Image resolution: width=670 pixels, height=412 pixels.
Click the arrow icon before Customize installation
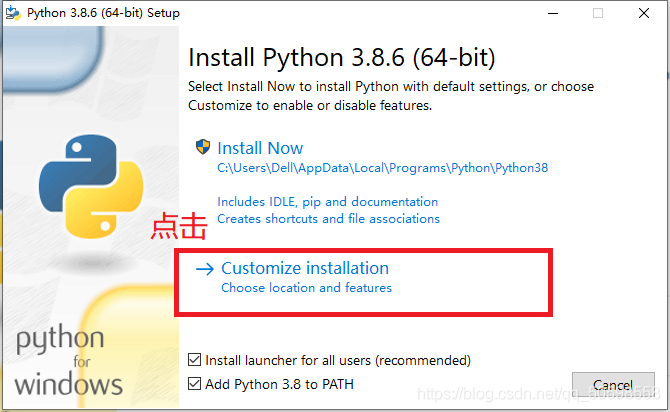click(205, 268)
